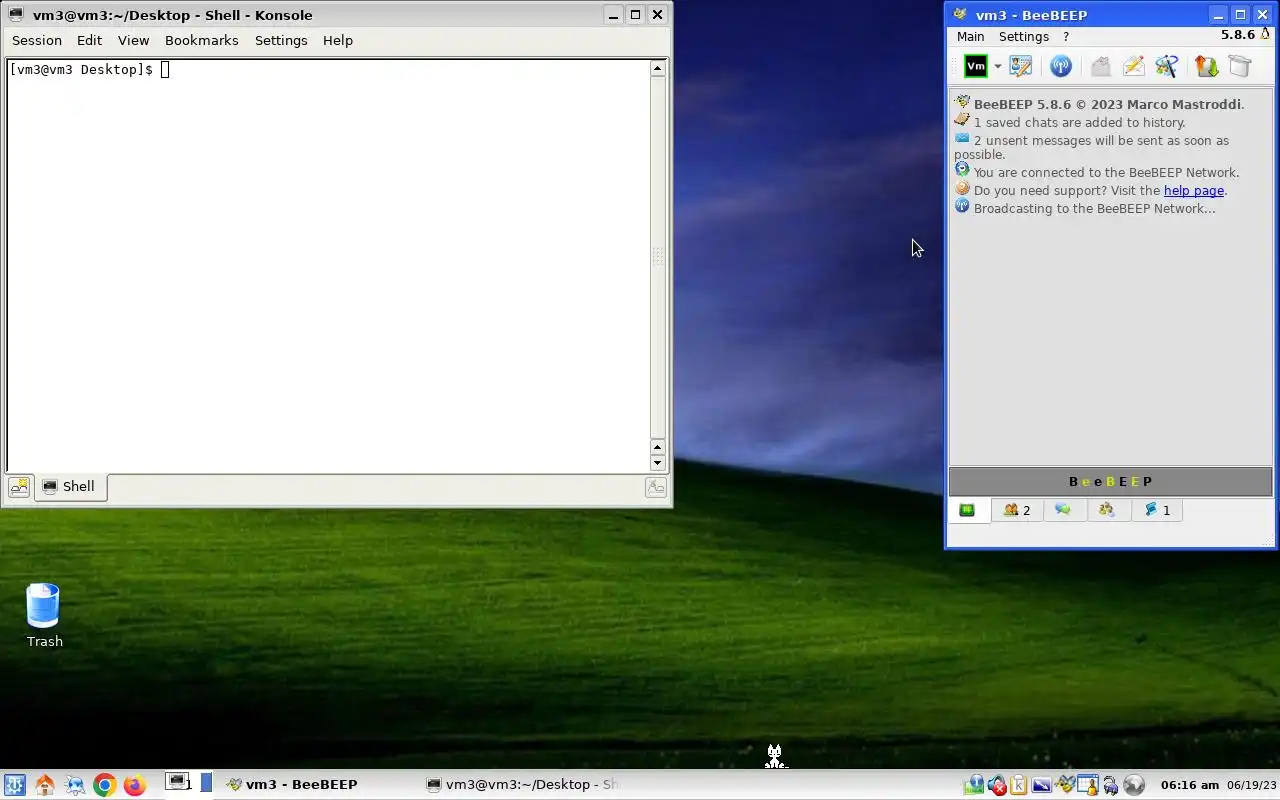Click the close tab icon at Konsole bottom right
Viewport: 1280px width, 800px height.
(655, 487)
